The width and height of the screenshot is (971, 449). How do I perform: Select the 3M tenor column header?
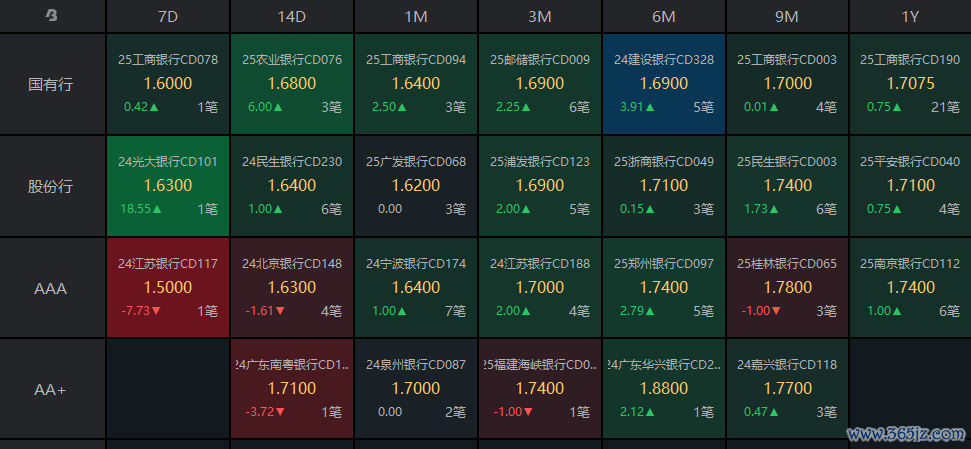539,16
